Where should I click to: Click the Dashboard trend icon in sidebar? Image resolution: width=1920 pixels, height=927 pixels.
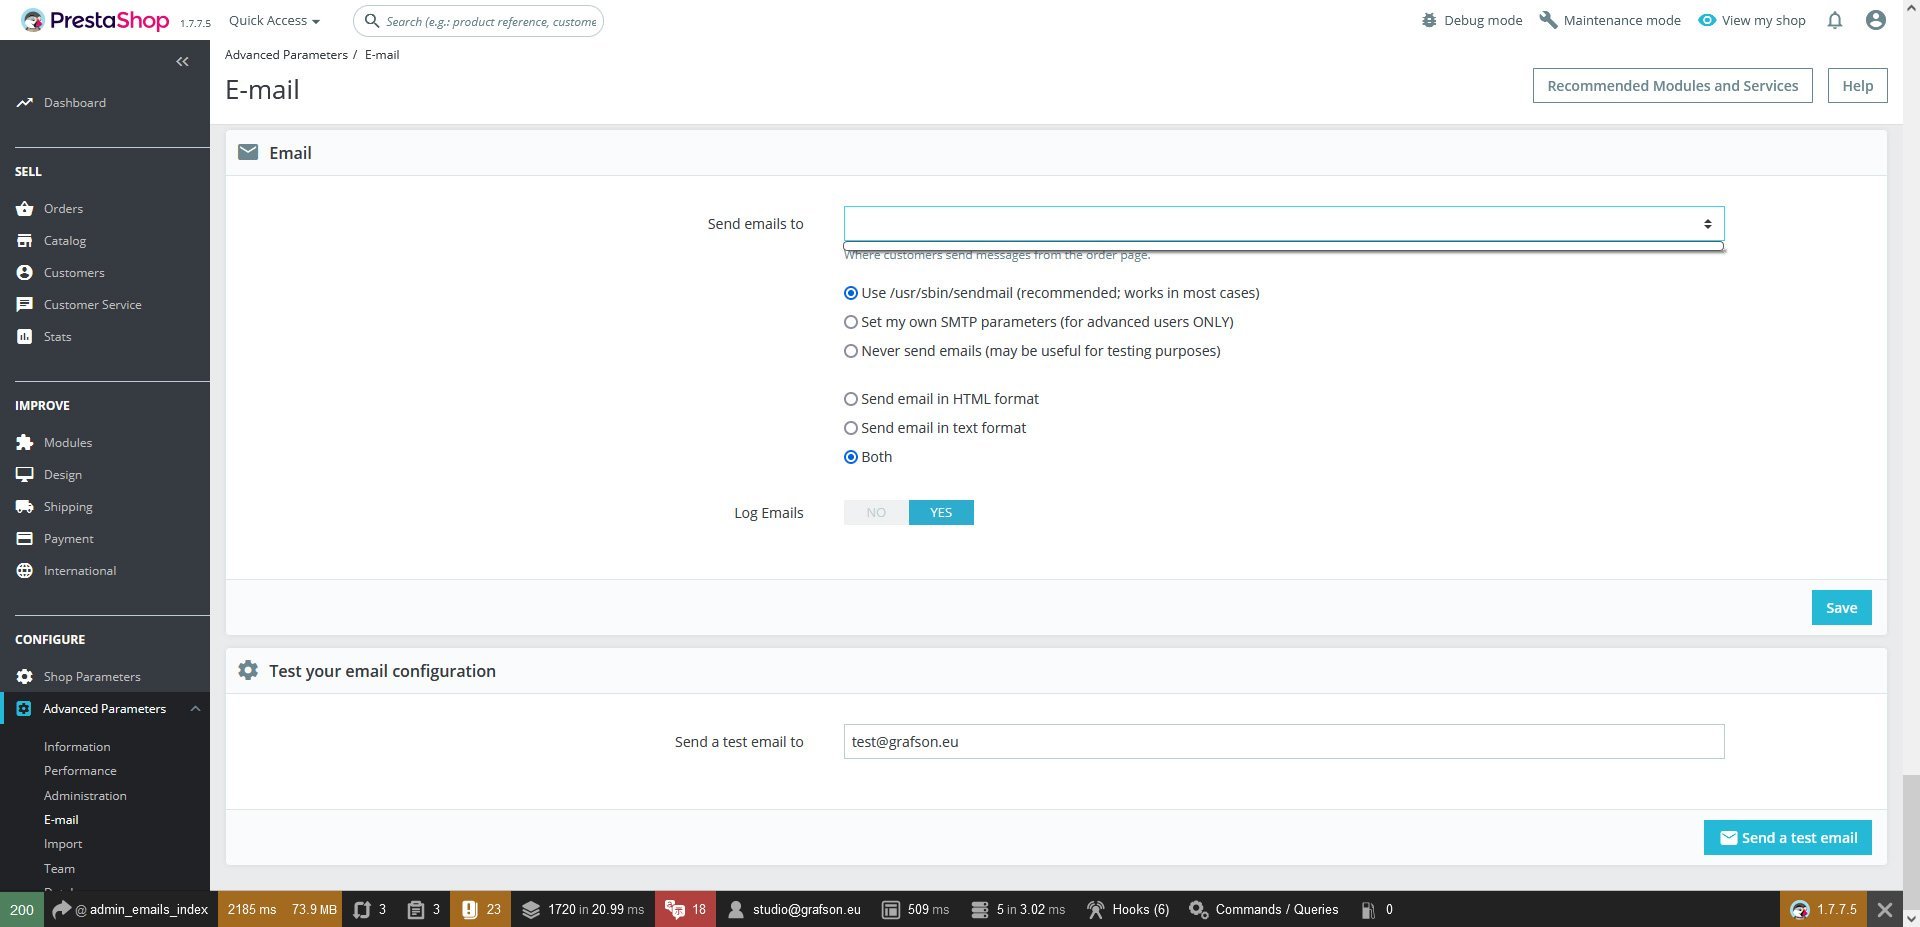pyautogui.click(x=25, y=103)
